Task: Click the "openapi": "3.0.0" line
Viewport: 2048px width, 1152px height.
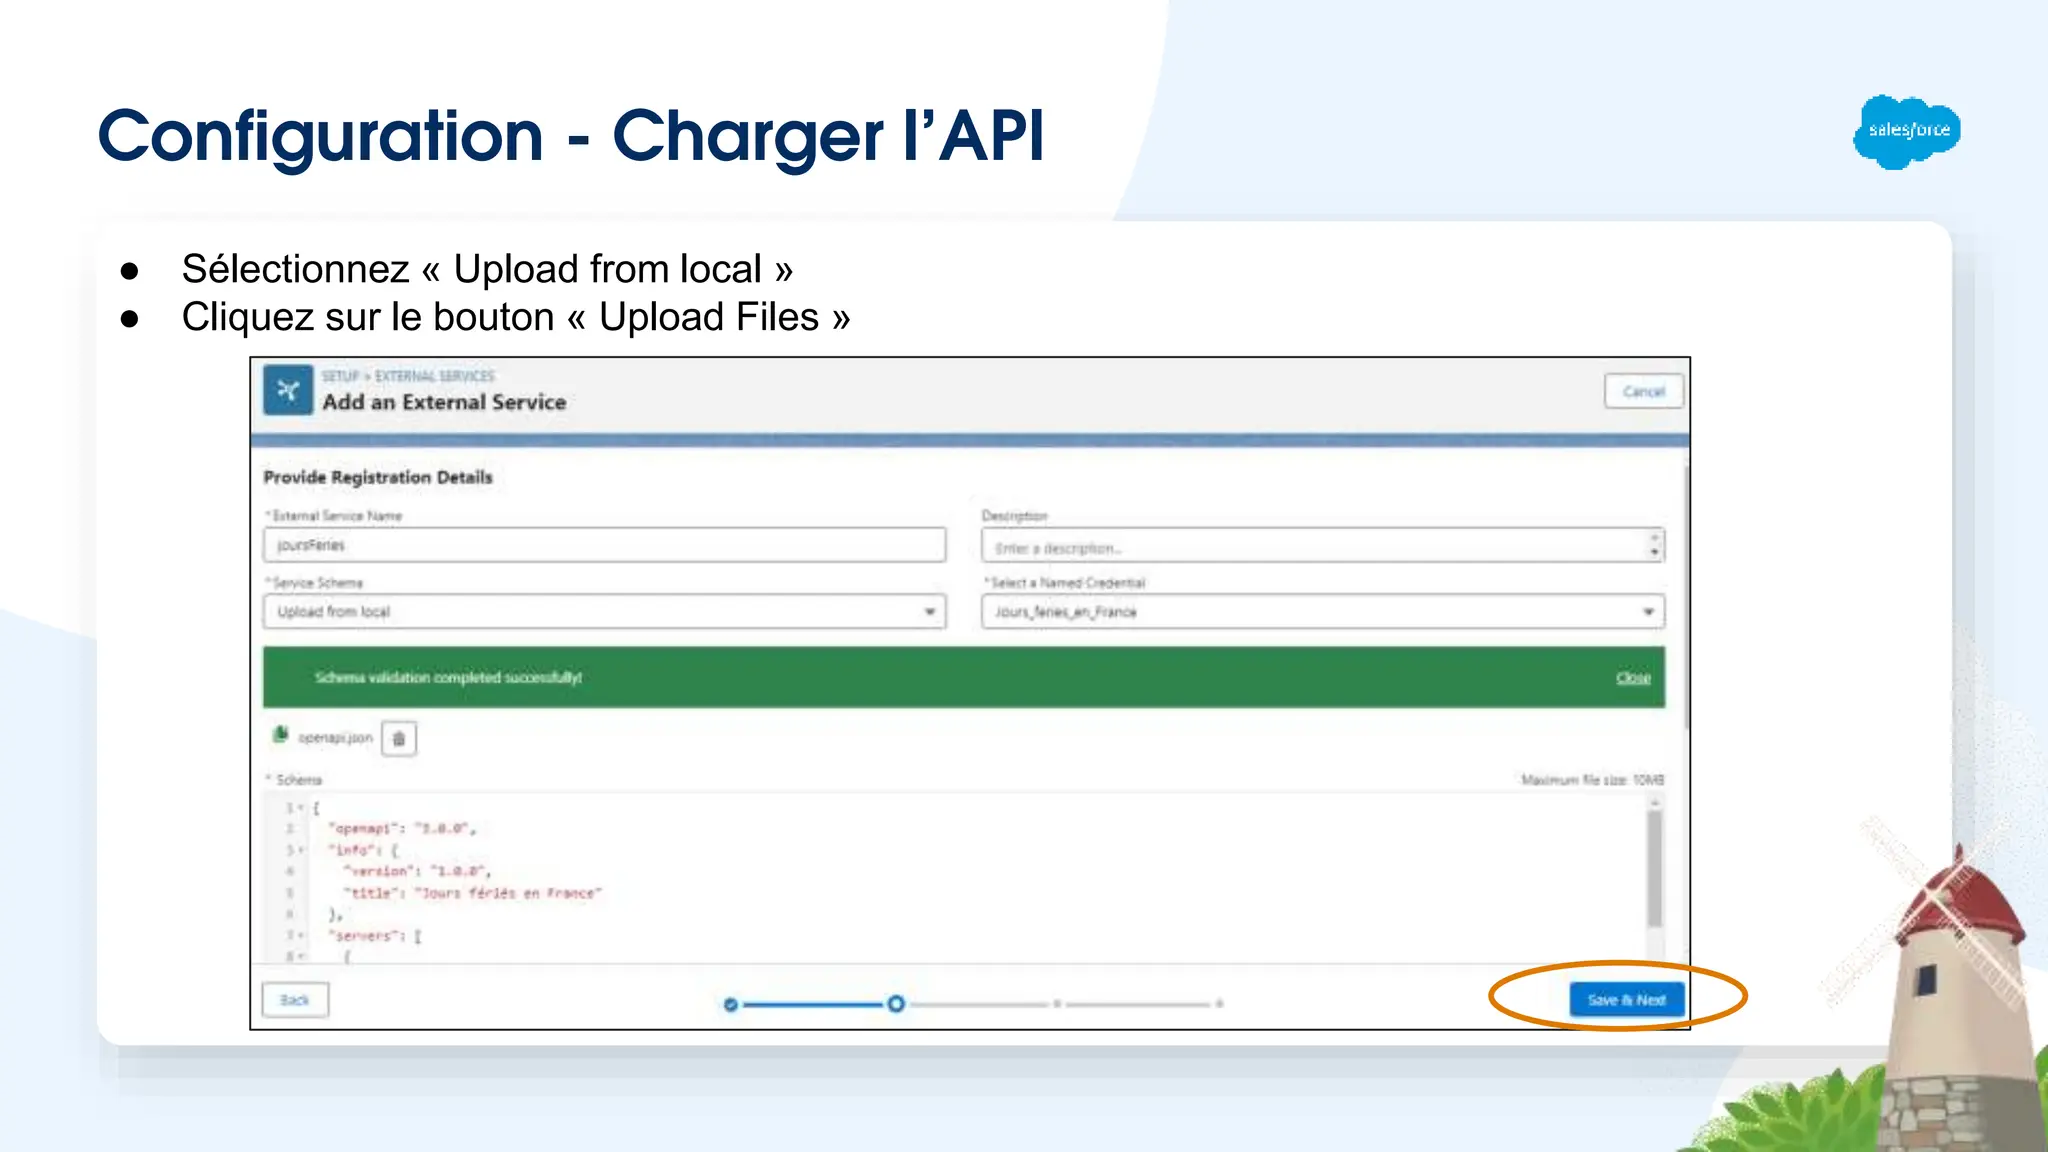Action: tap(404, 829)
